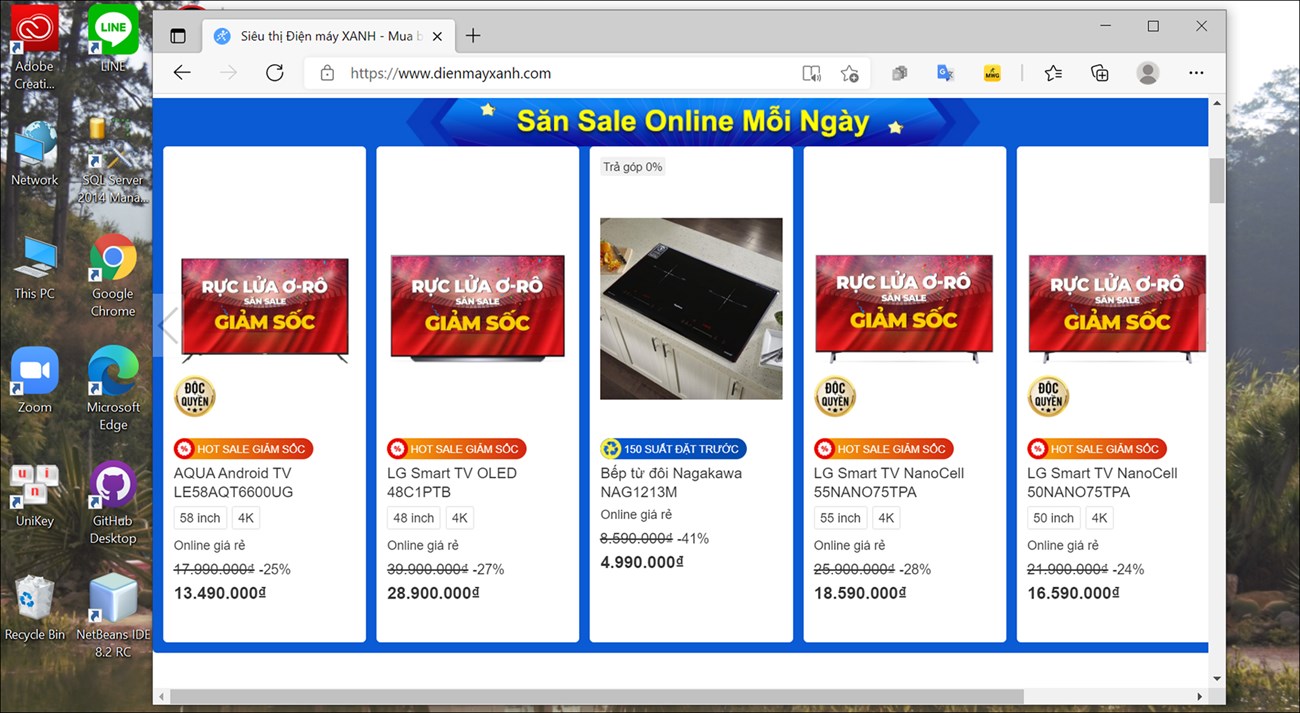1300x713 pixels.
Task: Open the translate extension icon
Action: point(945,73)
